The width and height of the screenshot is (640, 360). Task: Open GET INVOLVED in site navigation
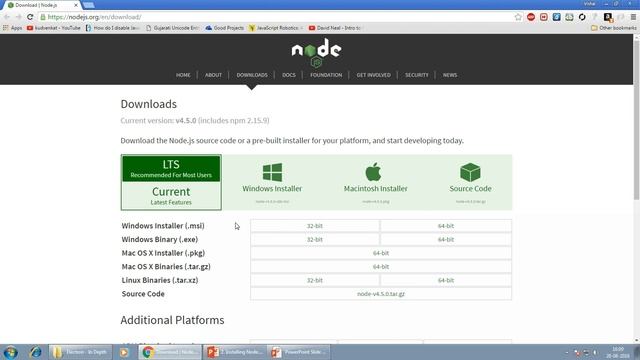pyautogui.click(x=373, y=75)
